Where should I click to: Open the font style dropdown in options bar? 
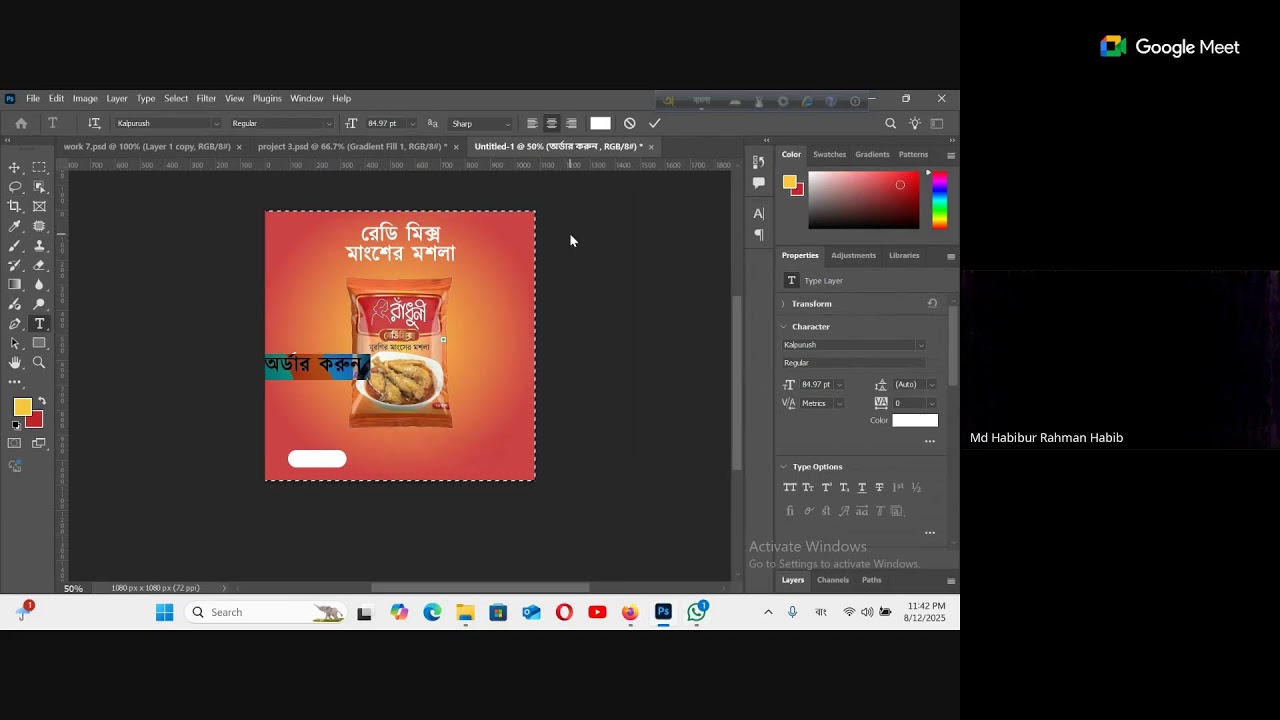328,124
